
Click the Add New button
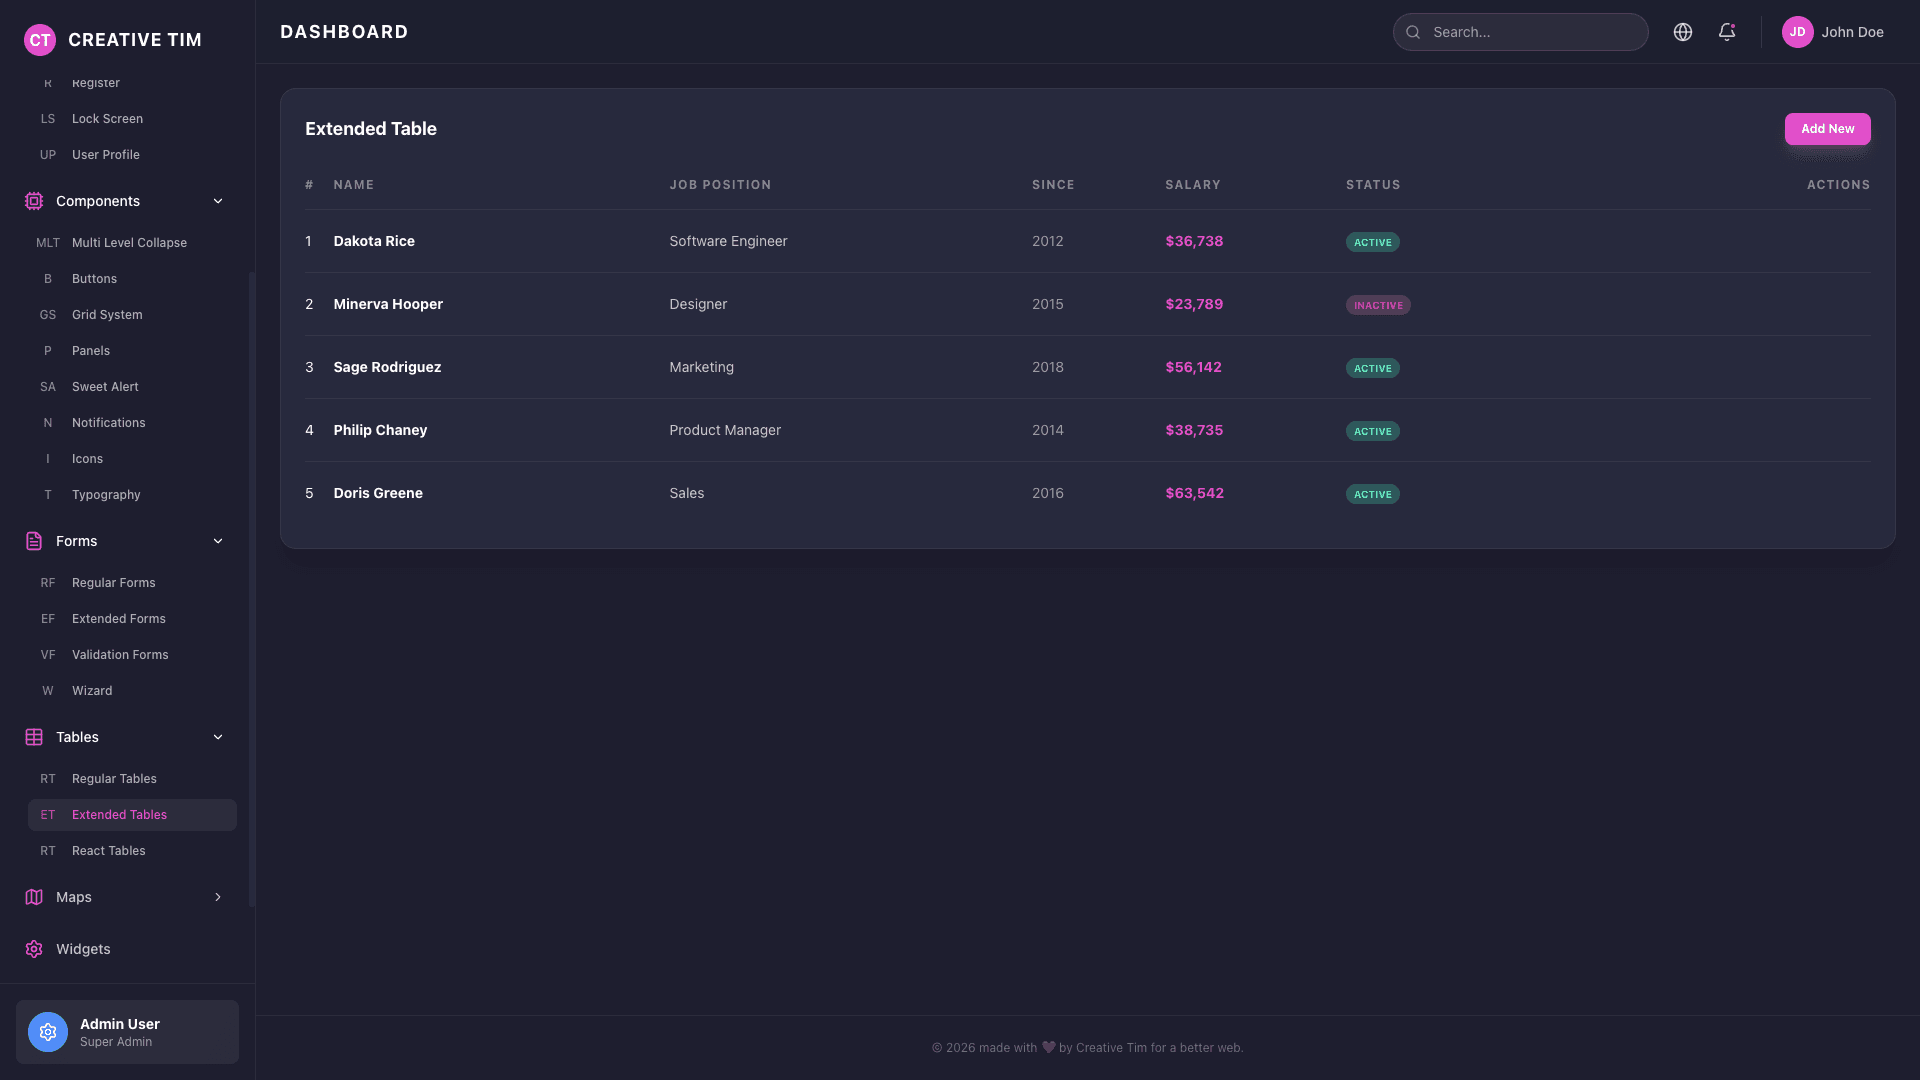point(1827,128)
